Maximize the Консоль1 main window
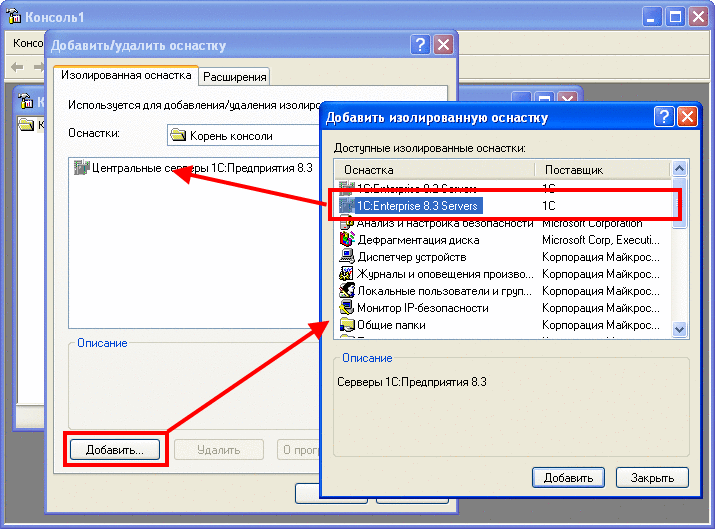715x529 pixels. [675, 17]
